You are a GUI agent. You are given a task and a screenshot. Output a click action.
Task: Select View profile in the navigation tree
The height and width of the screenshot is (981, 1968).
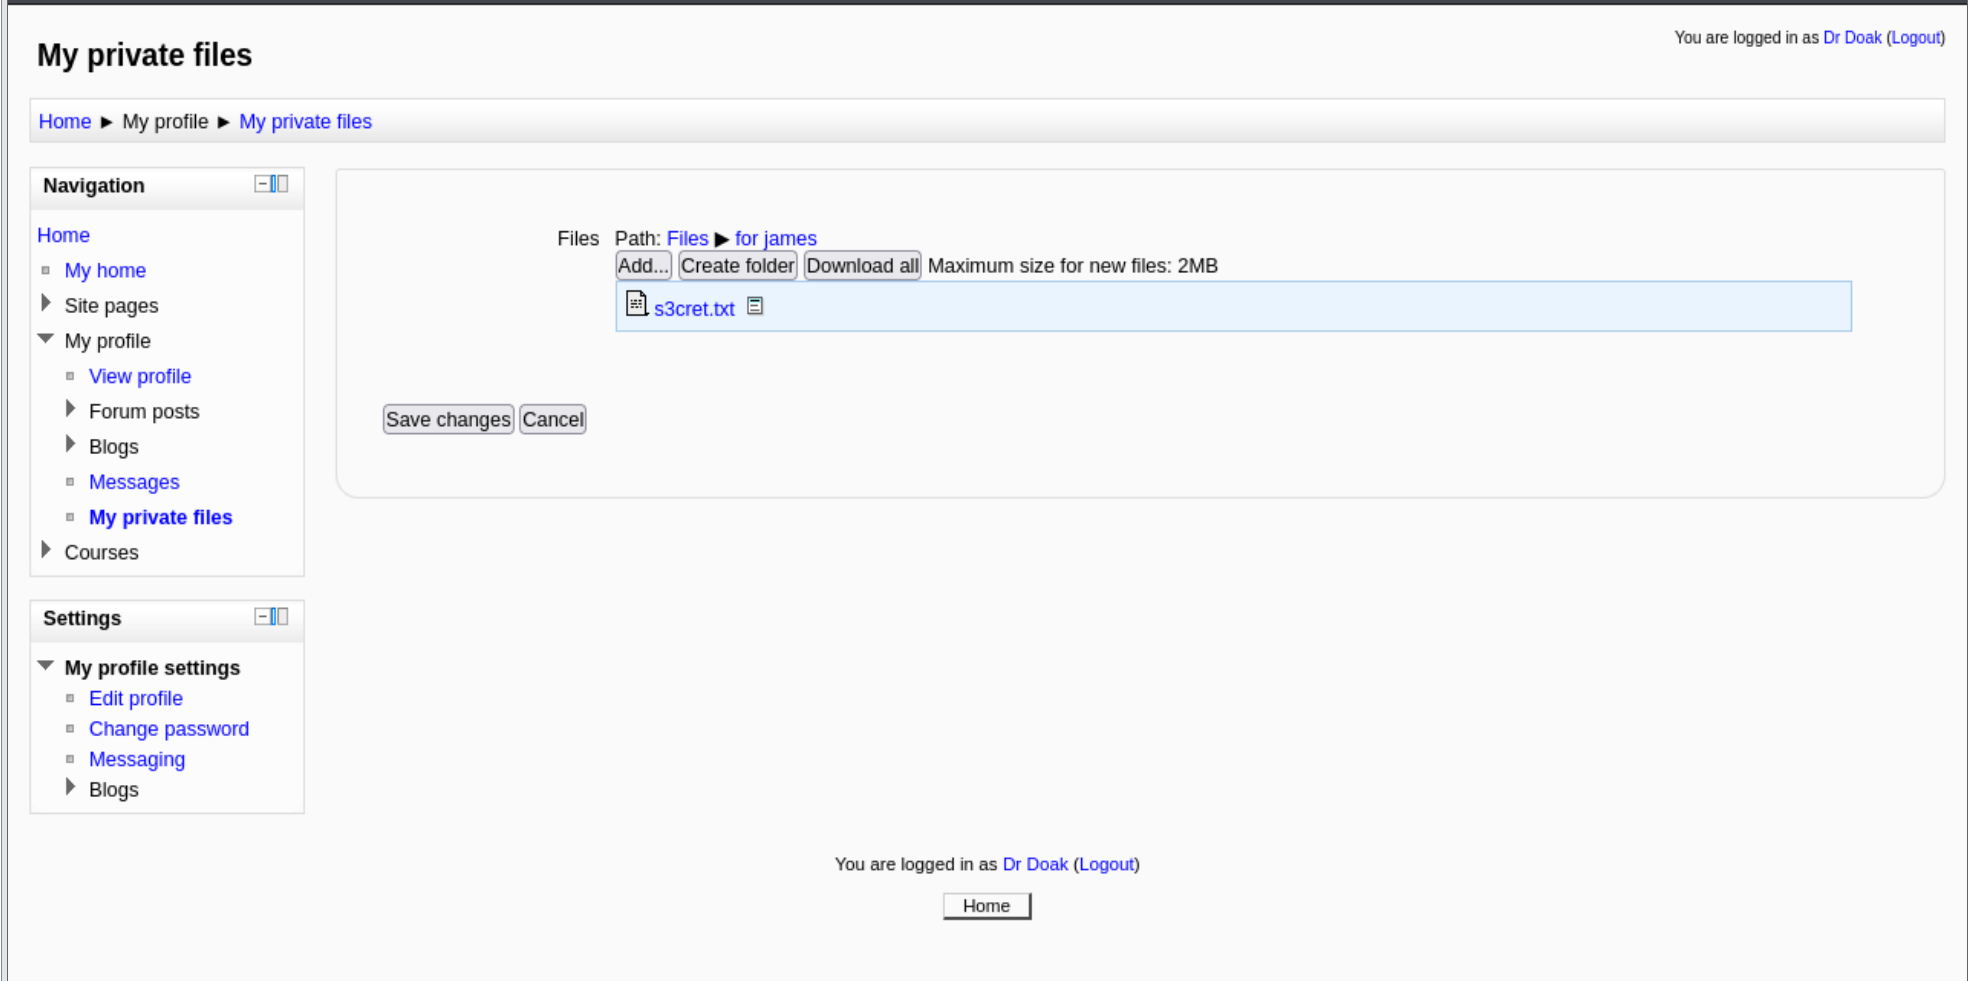click(x=140, y=376)
